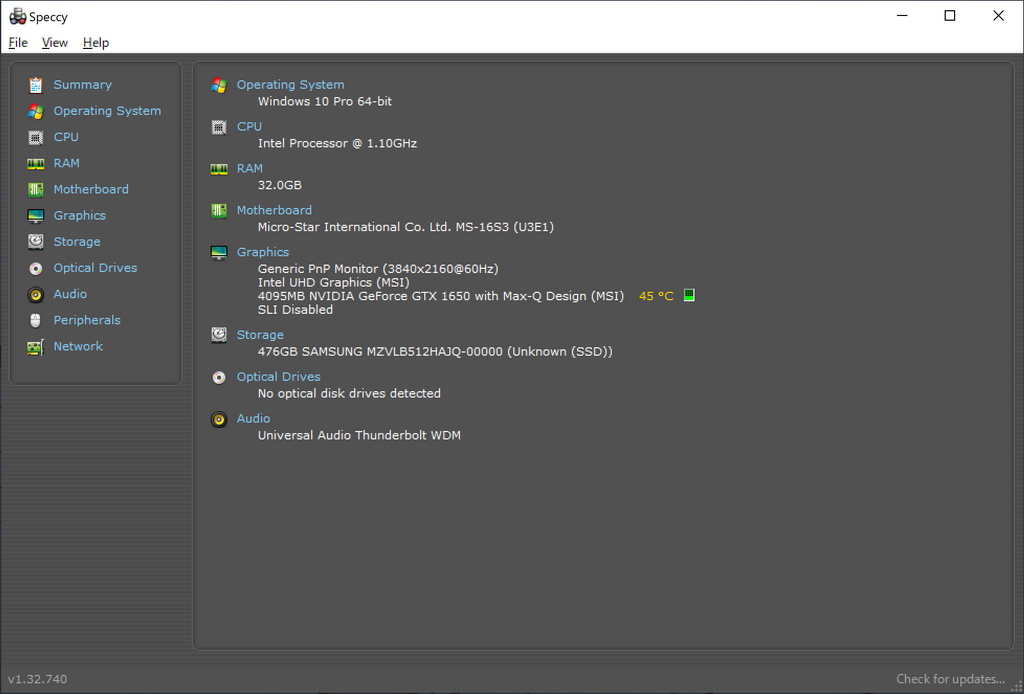
Task: Open the File menu
Action: 18,43
